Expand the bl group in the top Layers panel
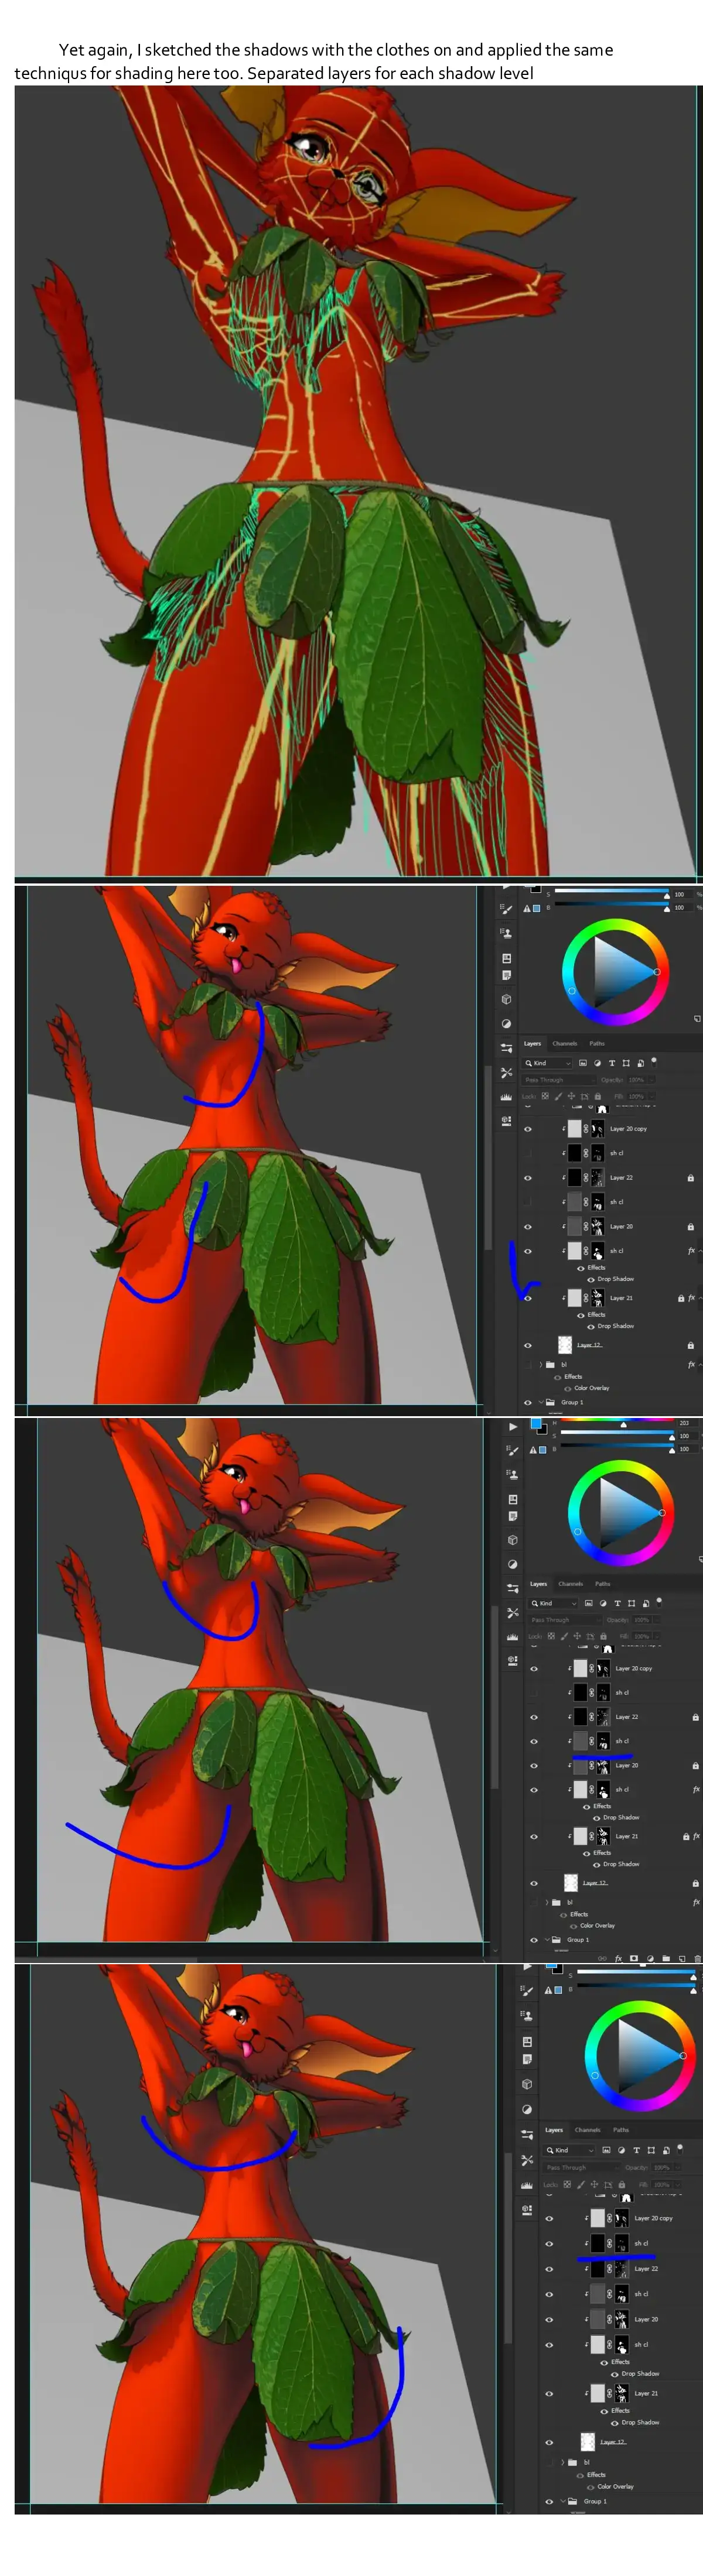This screenshot has width=703, height=2576. coord(541,1364)
